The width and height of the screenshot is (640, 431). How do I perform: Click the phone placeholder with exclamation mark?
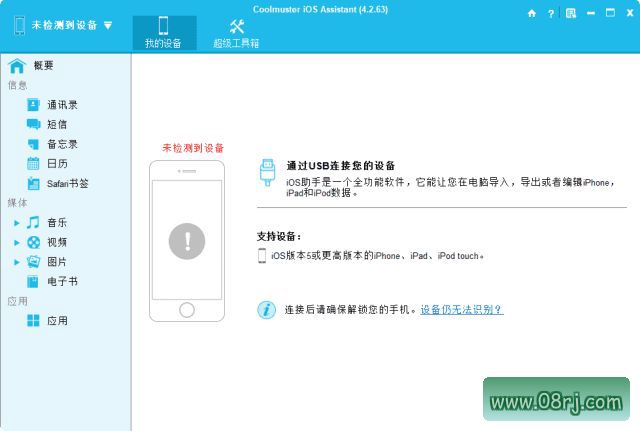187,240
